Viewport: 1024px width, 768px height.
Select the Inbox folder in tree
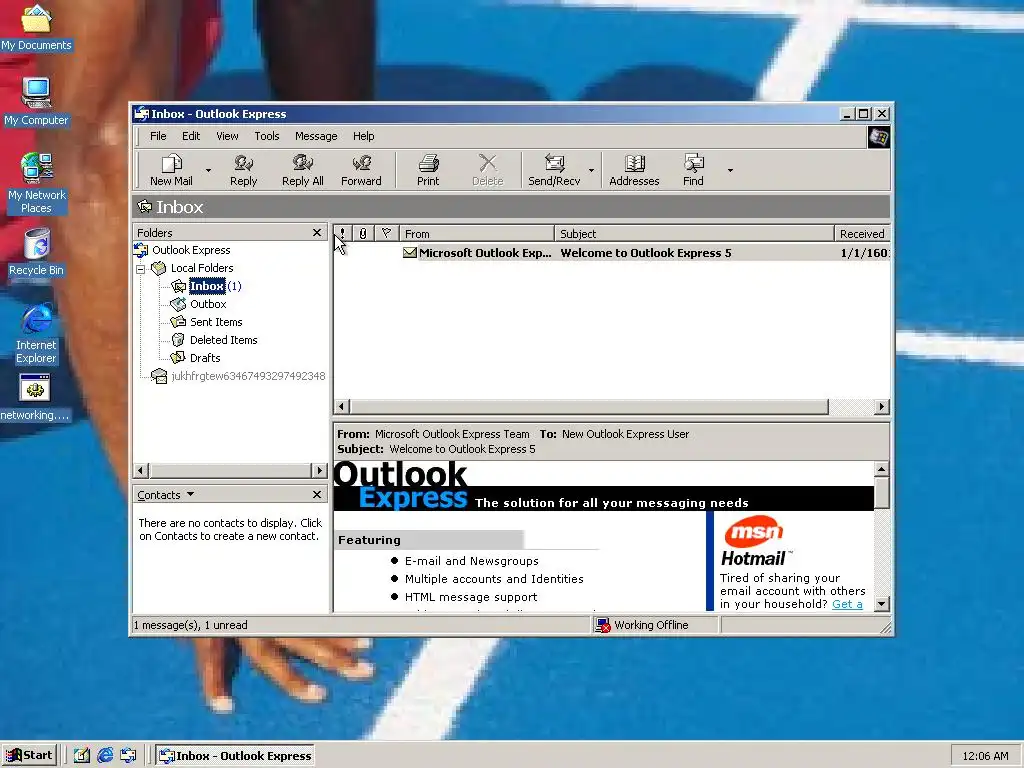pyautogui.click(x=207, y=286)
